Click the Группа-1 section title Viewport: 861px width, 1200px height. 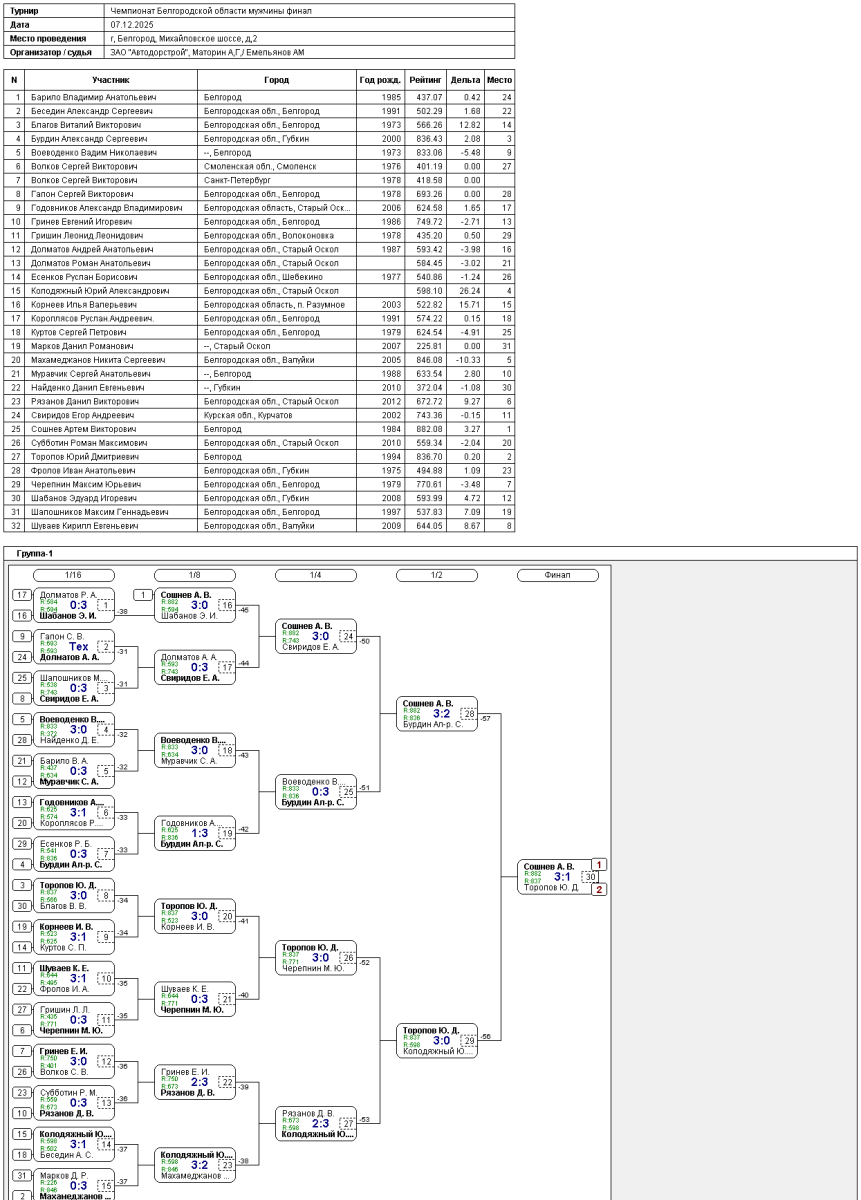[x=36, y=552]
